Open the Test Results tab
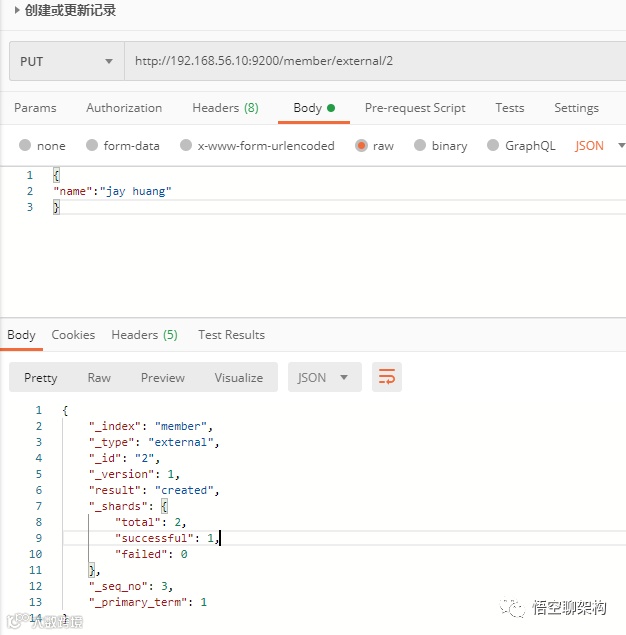The width and height of the screenshot is (626, 635). [232, 335]
